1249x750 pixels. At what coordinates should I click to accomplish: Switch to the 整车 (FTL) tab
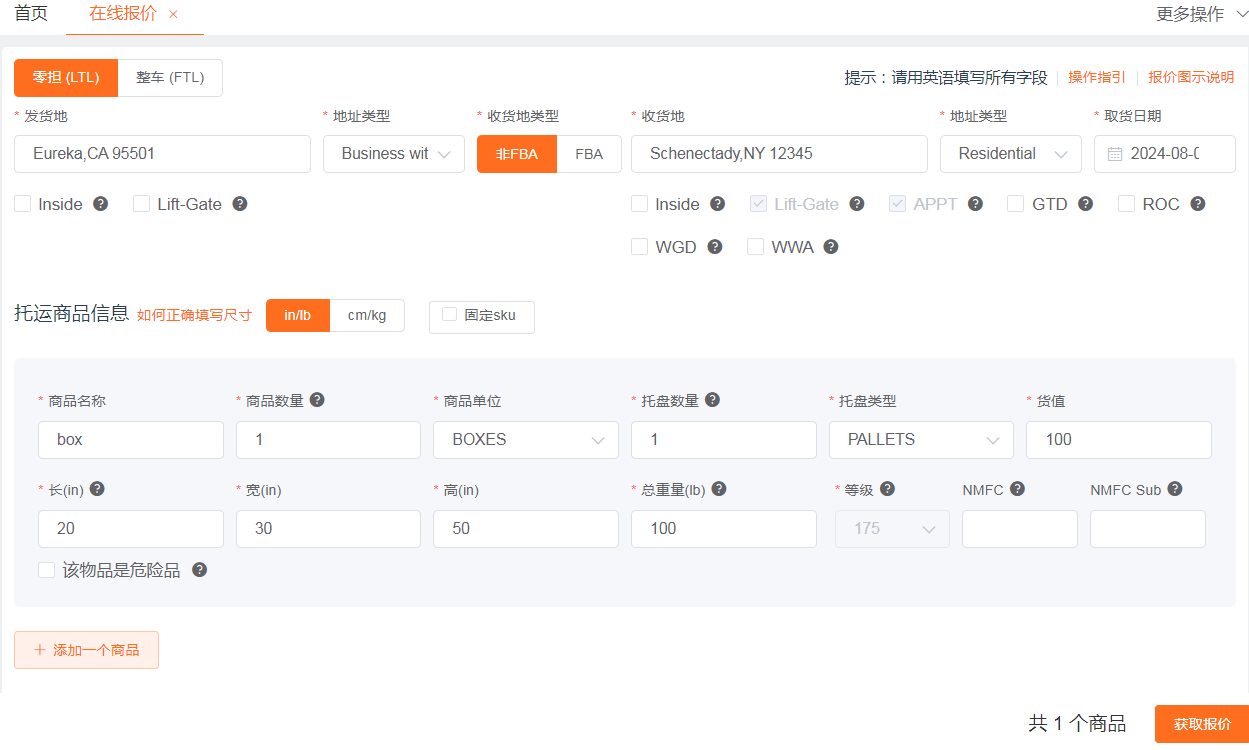pos(170,78)
